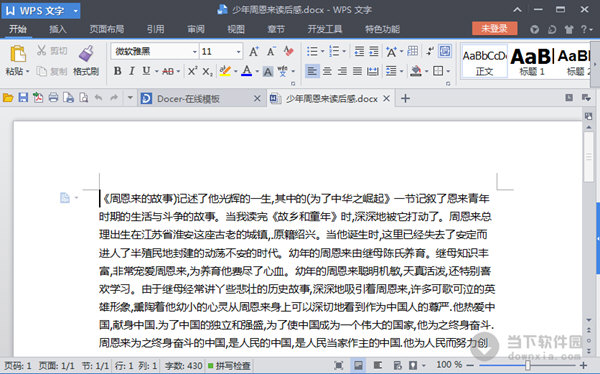600x374 pixels.
Task: Toggle strikethrough AB formatting
Action: click(168, 71)
